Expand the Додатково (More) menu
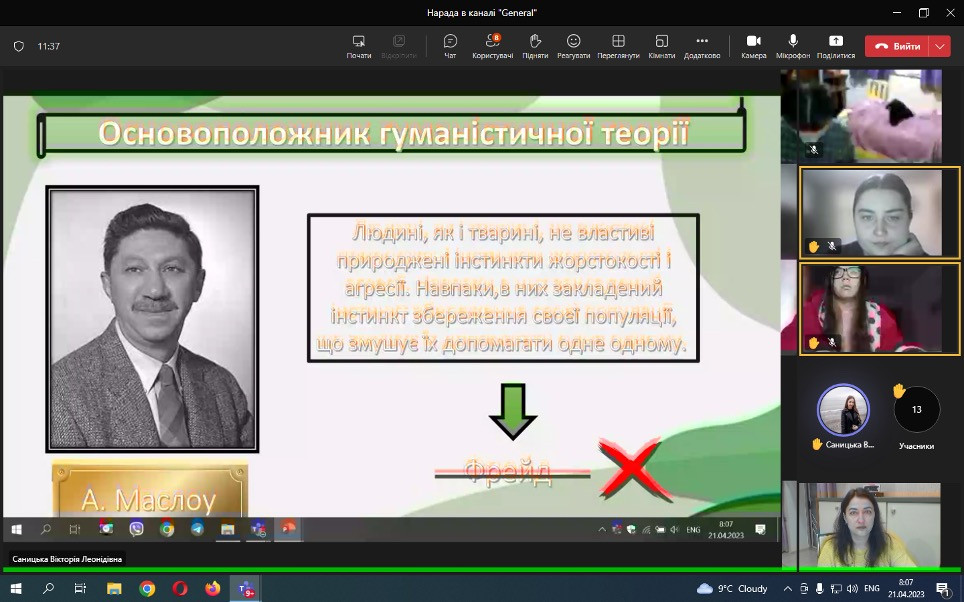This screenshot has width=964, height=602. [702, 46]
